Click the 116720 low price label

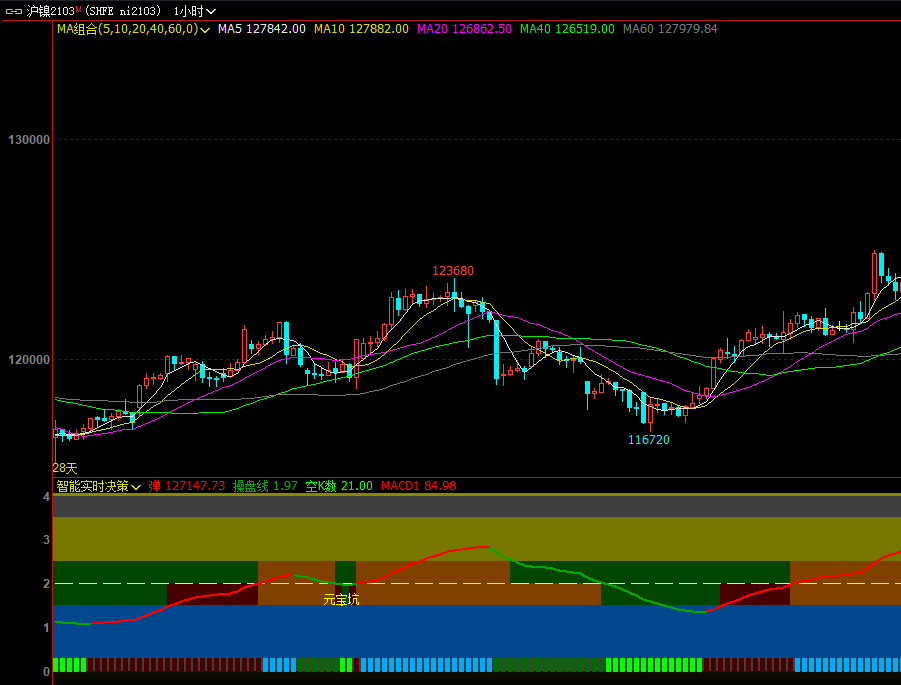[649, 440]
